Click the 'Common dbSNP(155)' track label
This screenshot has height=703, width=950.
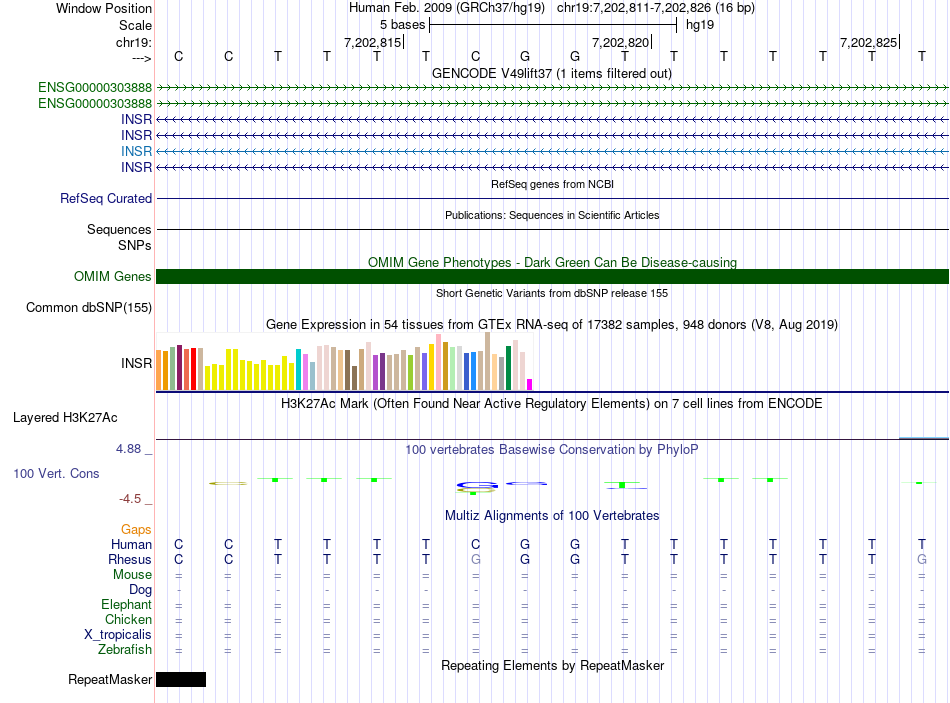click(x=89, y=307)
